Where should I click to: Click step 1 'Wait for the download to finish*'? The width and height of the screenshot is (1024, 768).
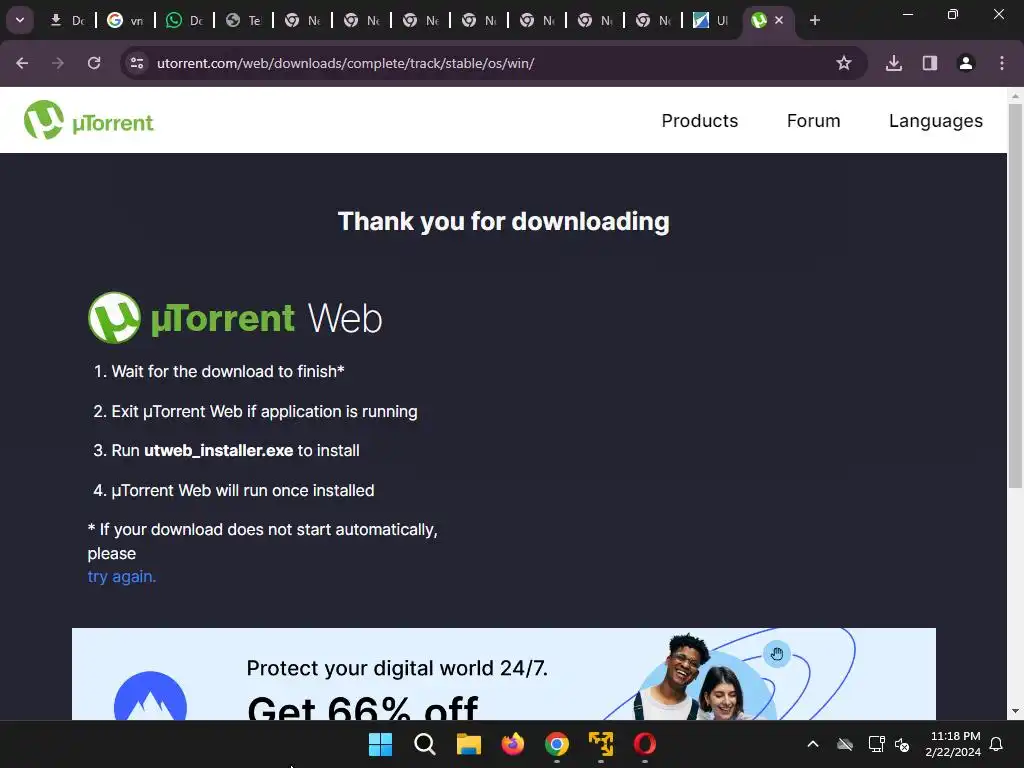(219, 372)
